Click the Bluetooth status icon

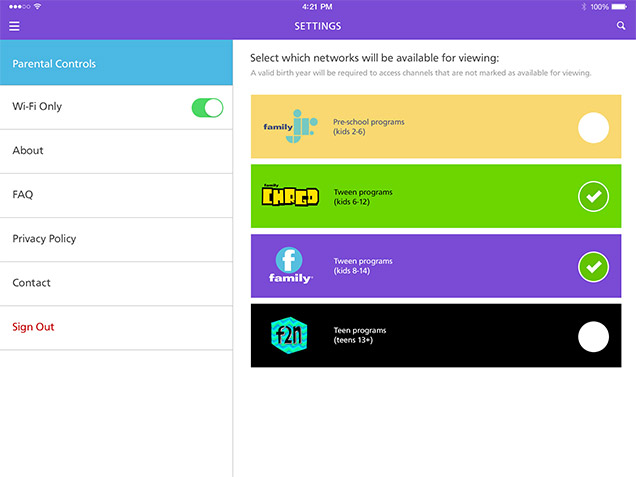click(584, 6)
